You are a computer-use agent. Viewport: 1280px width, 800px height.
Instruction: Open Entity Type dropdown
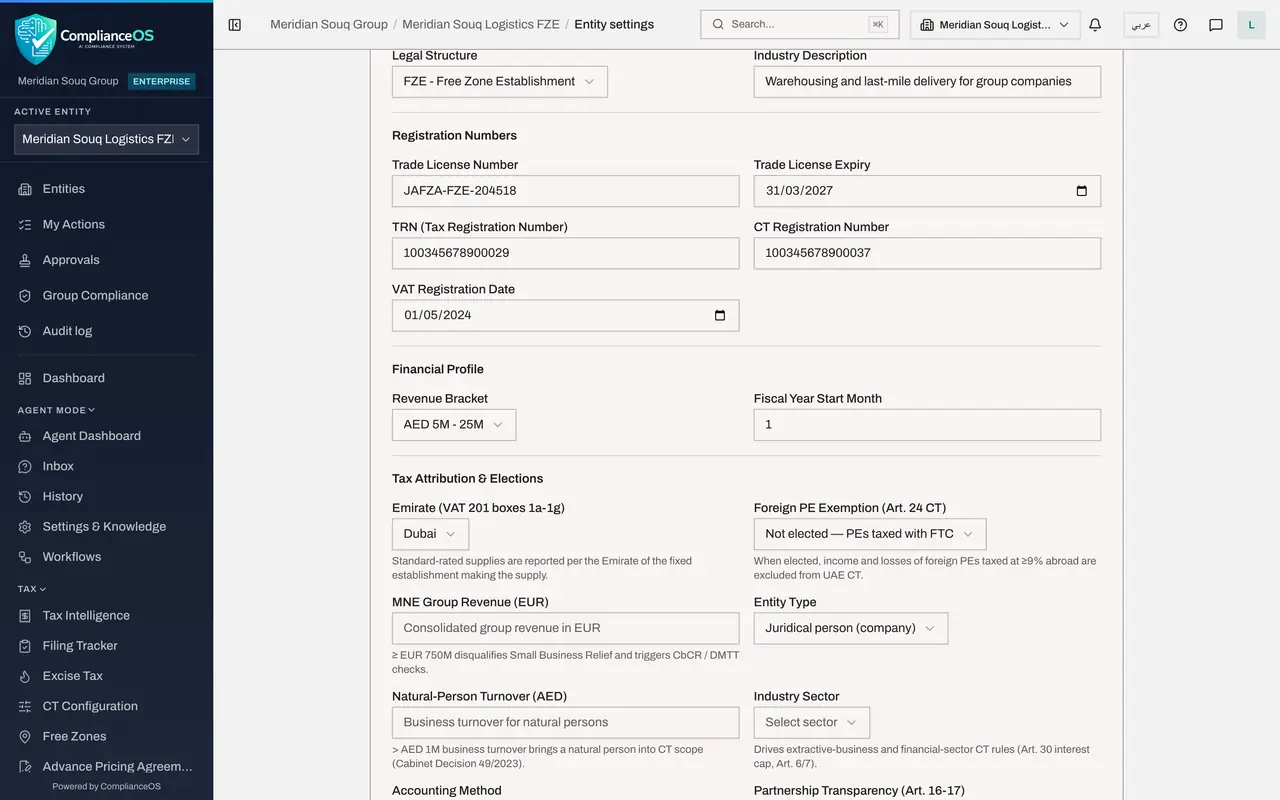pyautogui.click(x=851, y=628)
